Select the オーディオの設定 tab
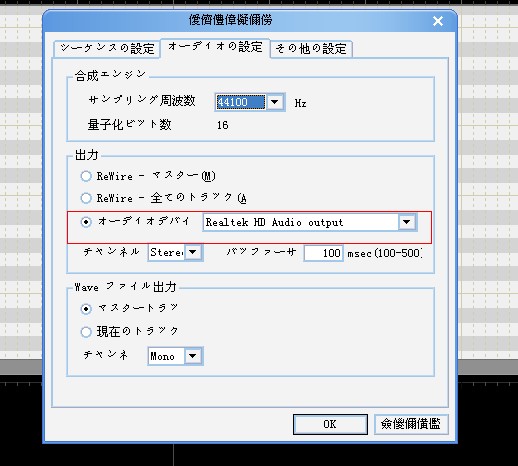 [215, 47]
